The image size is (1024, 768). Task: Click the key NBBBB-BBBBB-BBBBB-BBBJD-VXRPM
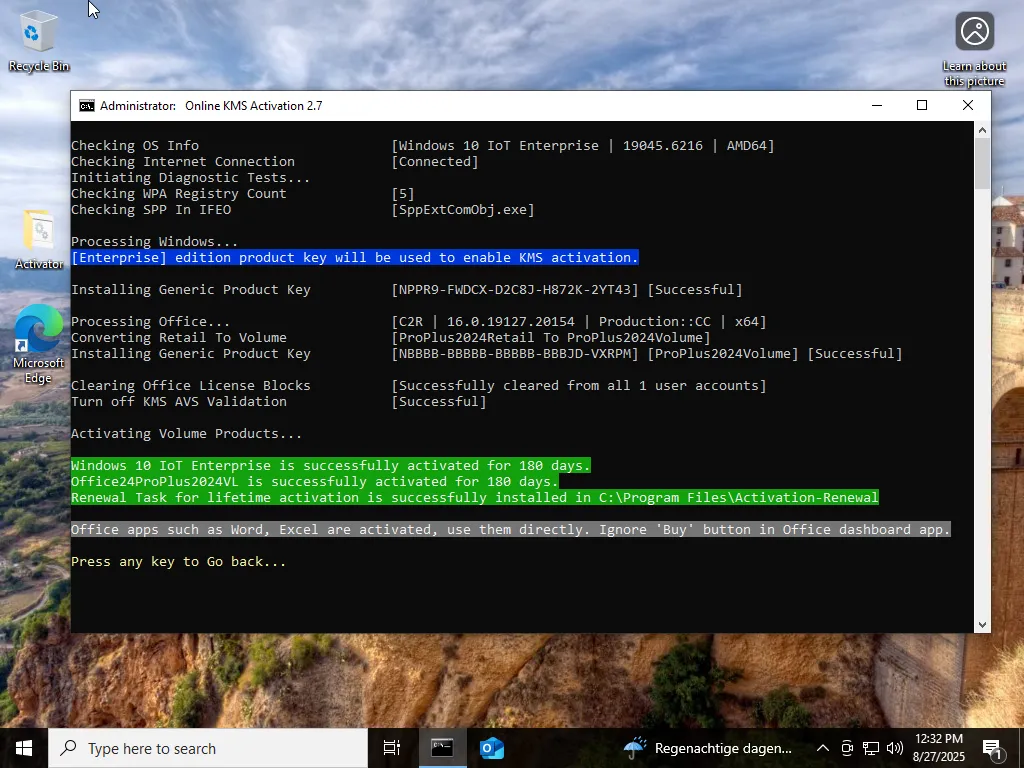515,353
